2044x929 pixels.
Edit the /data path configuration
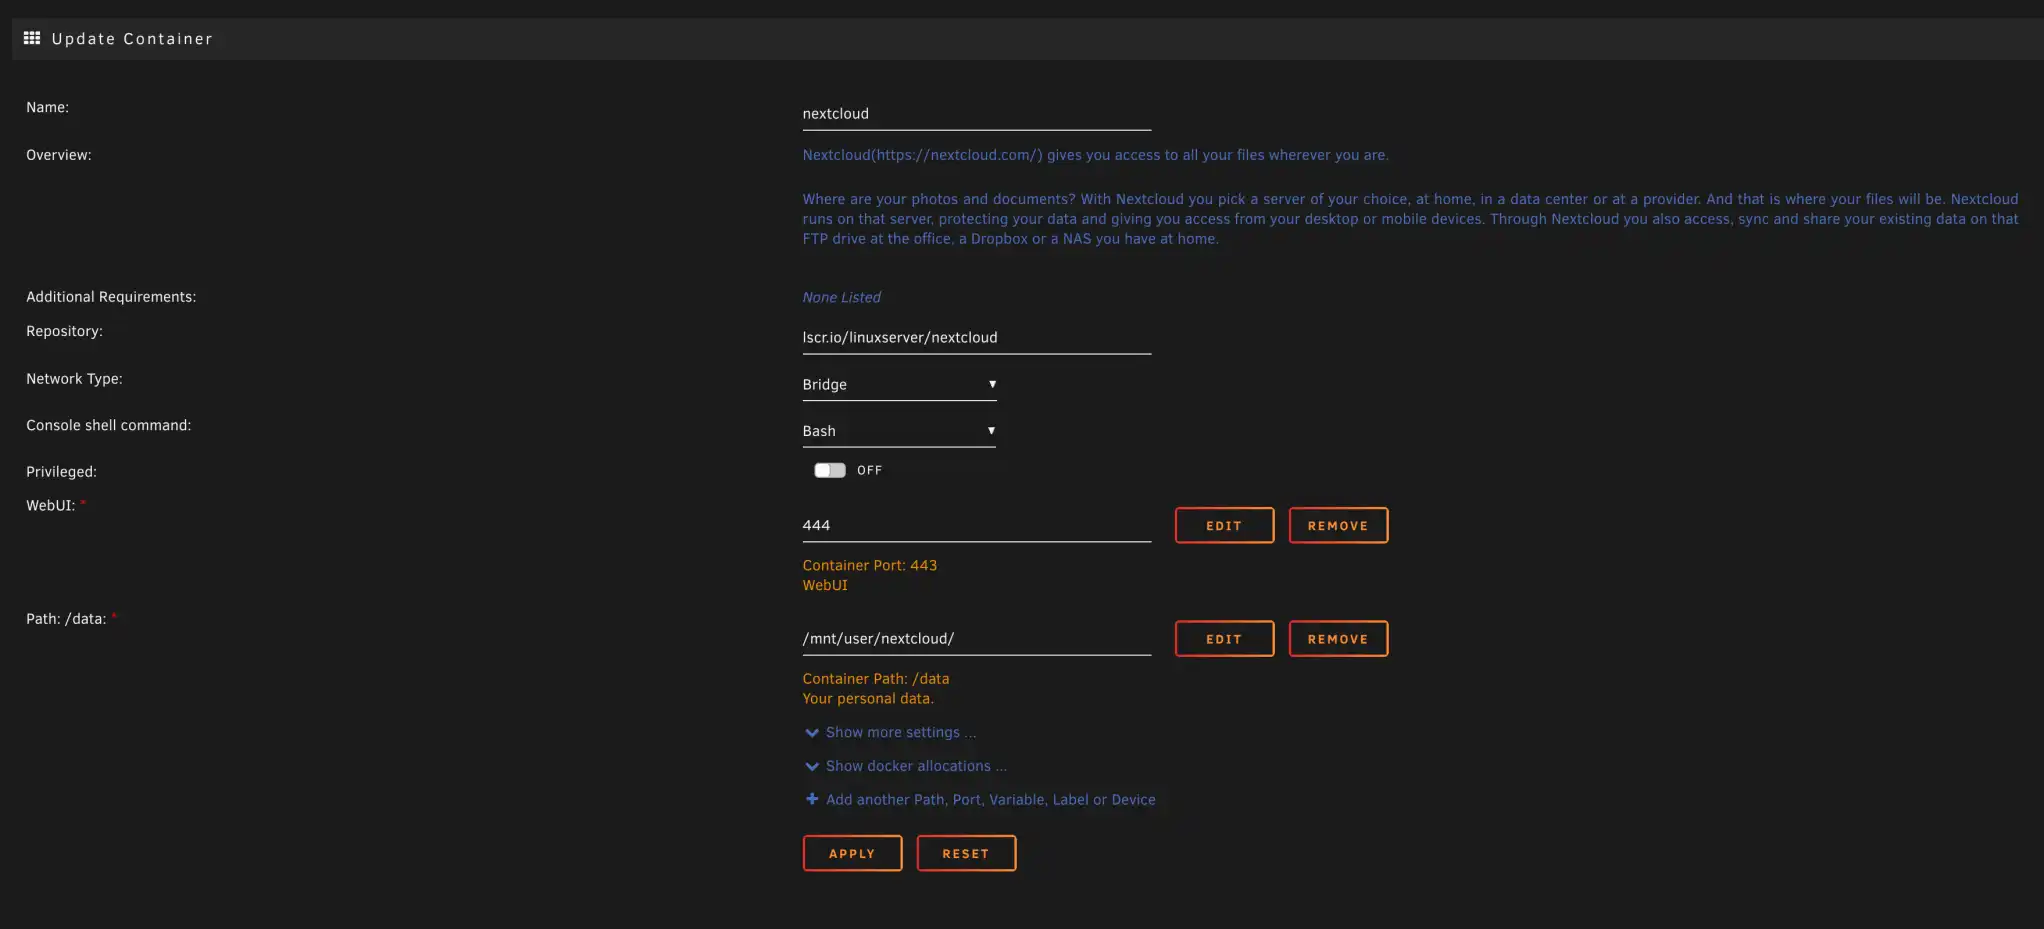1223,639
